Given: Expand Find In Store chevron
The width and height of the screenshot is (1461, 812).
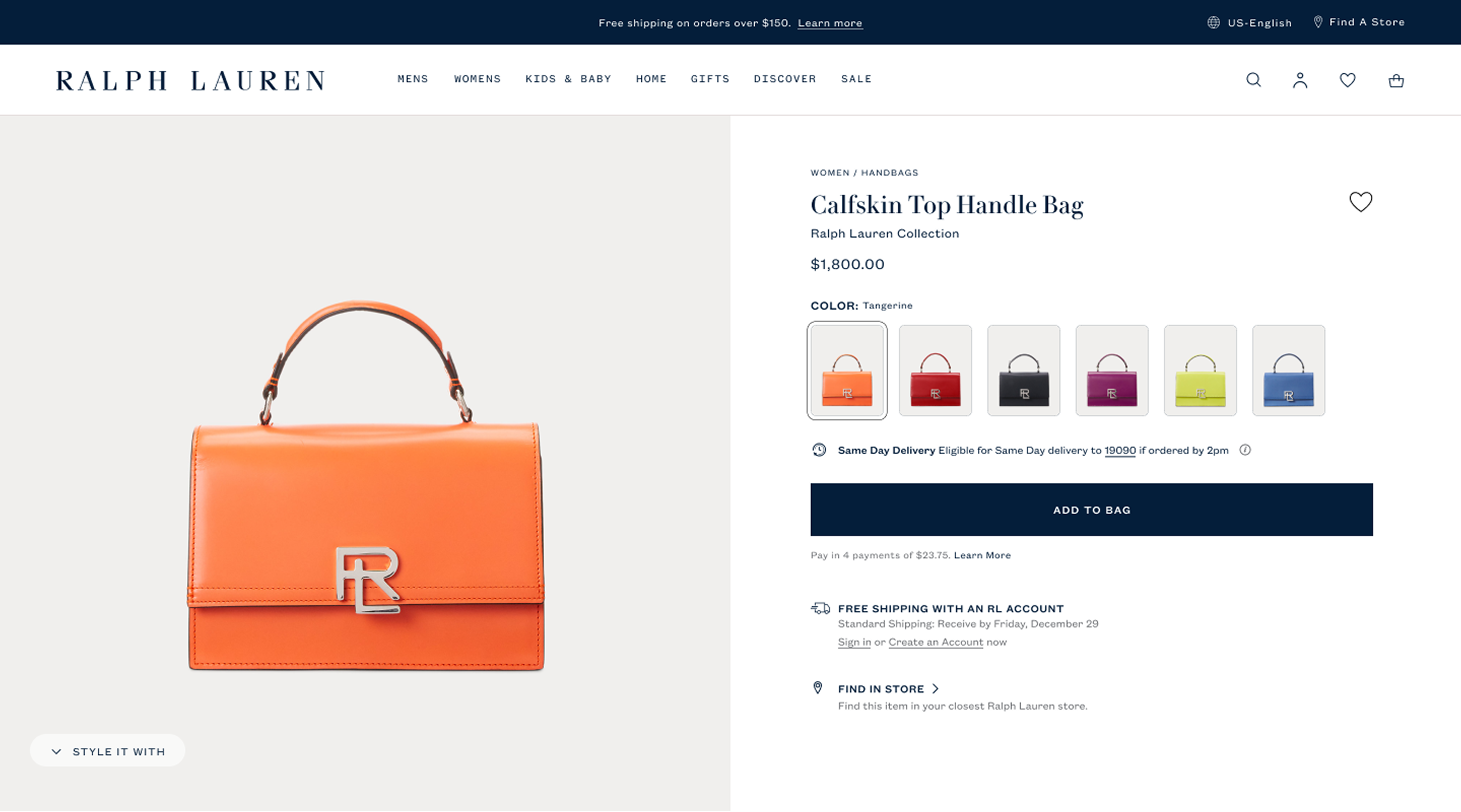Looking at the screenshot, I should coord(935,689).
